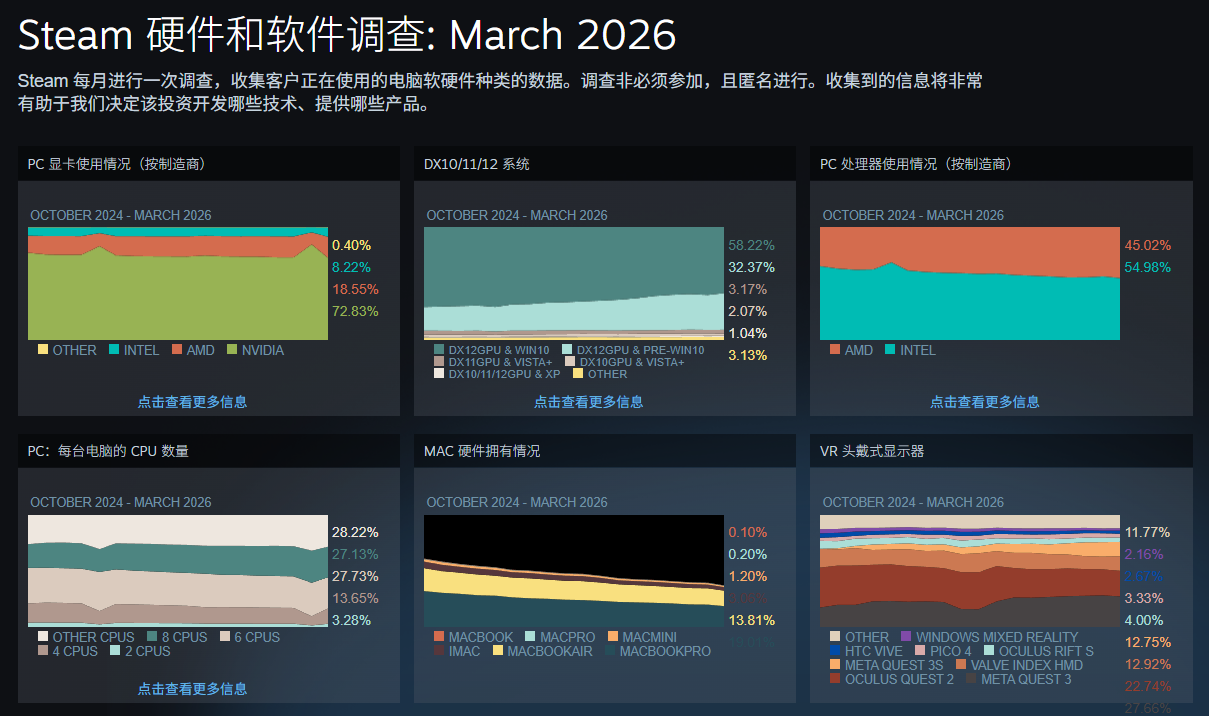Click the DX10/11/12 系统 panel title
1209x716 pixels.
tap(477, 164)
